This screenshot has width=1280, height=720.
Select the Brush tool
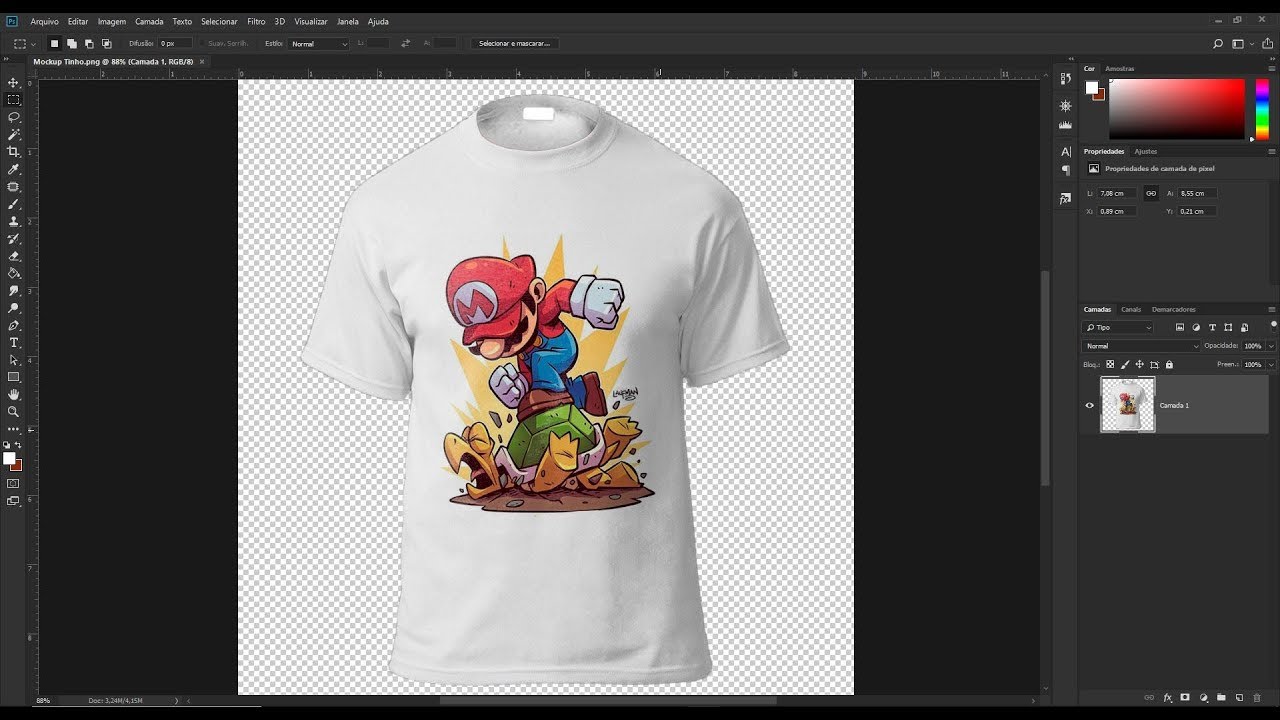[x=14, y=204]
